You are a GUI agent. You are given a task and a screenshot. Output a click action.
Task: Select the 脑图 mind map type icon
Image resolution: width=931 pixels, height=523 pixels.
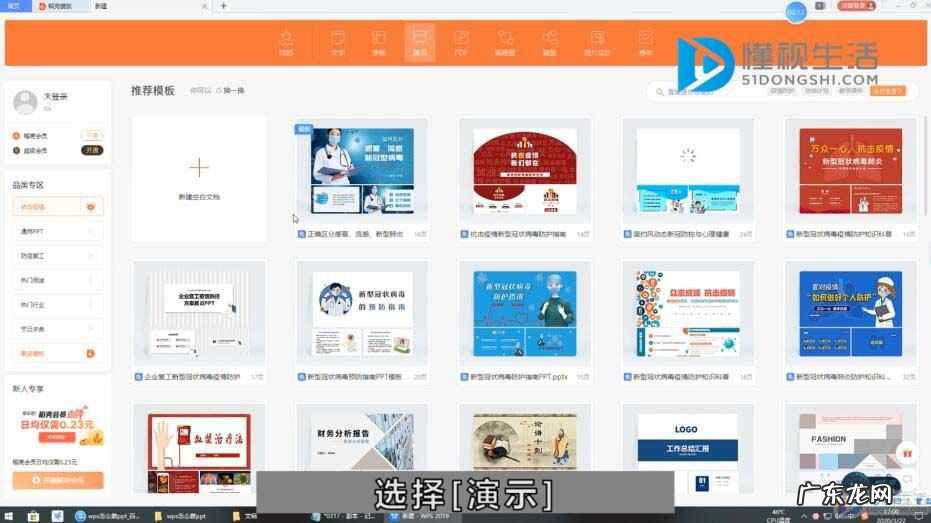550,43
